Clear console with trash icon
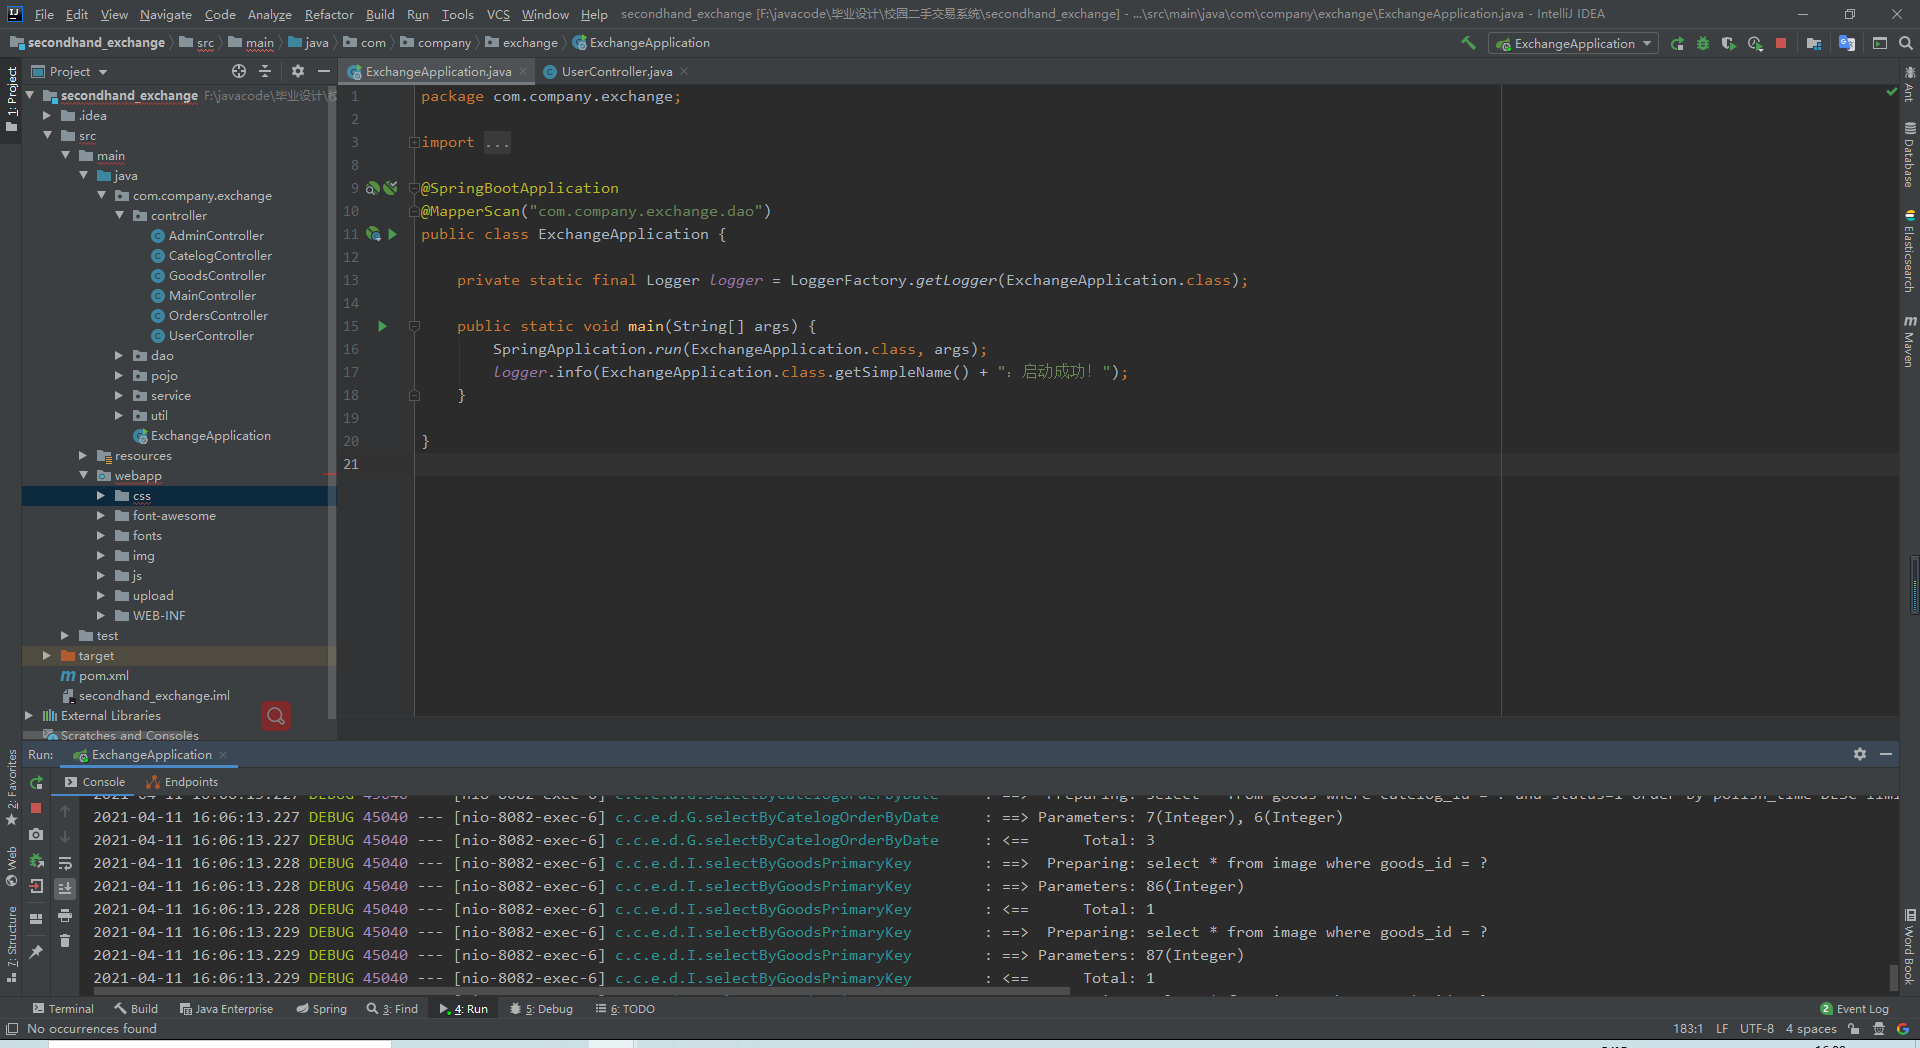Image resolution: width=1920 pixels, height=1048 pixels. coord(65,940)
